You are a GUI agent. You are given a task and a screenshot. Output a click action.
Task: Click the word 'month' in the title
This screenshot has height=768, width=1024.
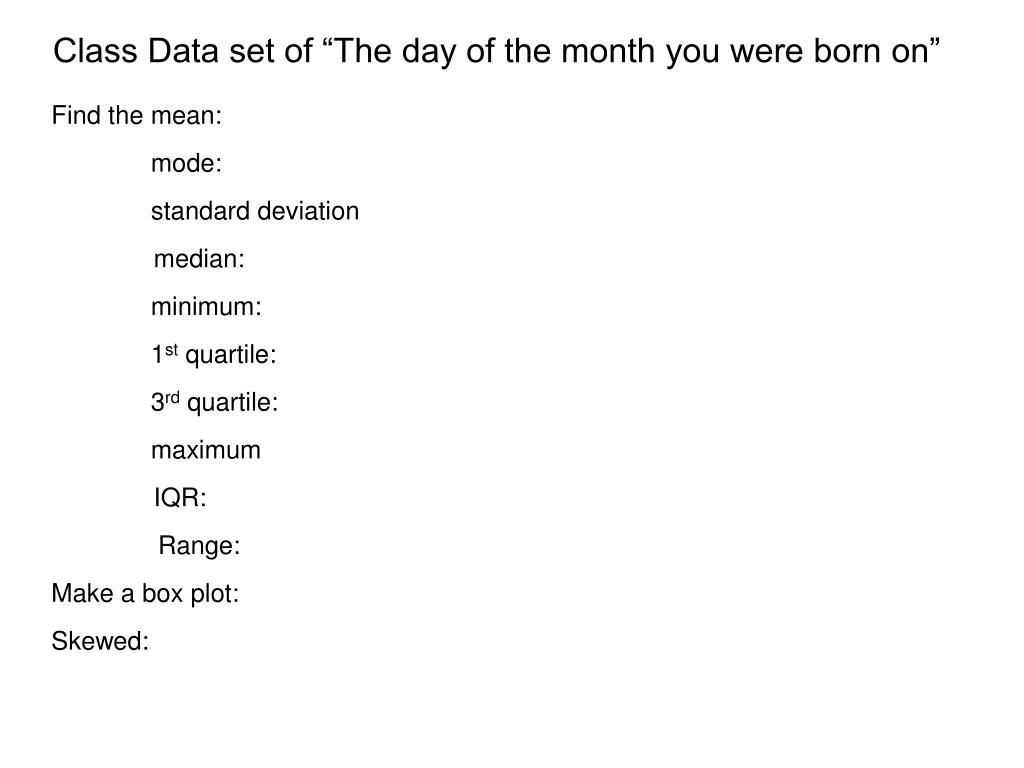point(608,52)
